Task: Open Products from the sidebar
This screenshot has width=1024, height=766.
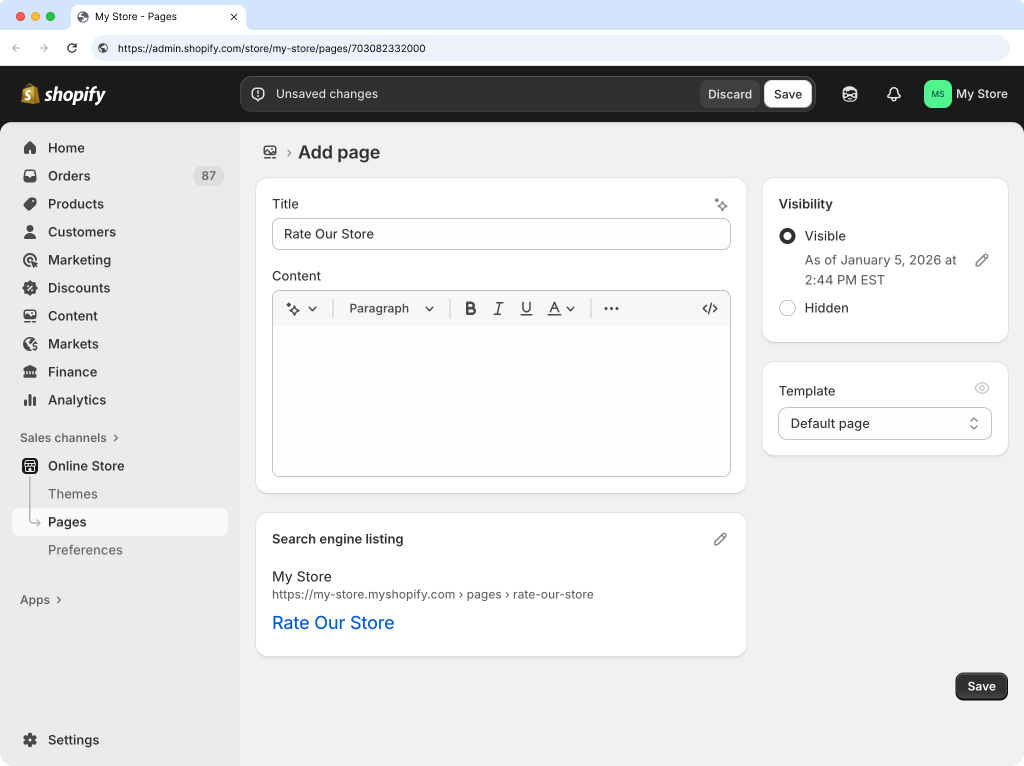Action: (x=75, y=204)
